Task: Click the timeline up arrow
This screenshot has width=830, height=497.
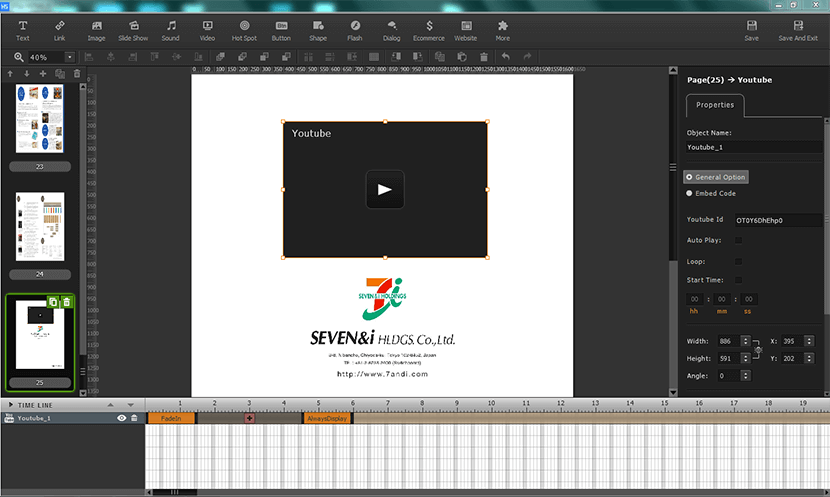Action: click(x=111, y=405)
